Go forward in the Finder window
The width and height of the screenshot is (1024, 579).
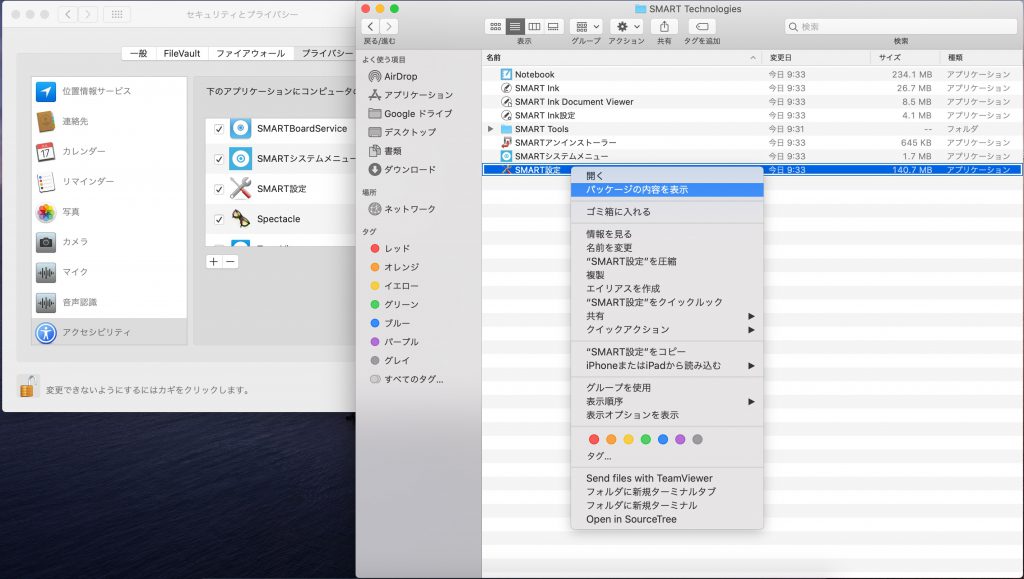[389, 27]
